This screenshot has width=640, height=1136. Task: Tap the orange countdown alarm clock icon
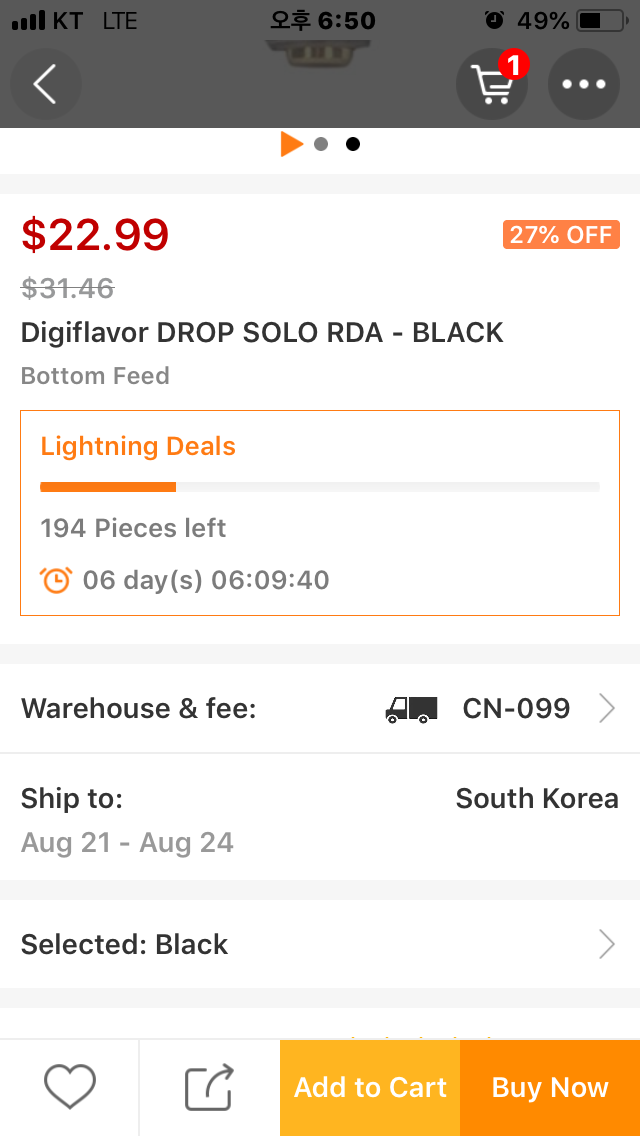(56, 580)
